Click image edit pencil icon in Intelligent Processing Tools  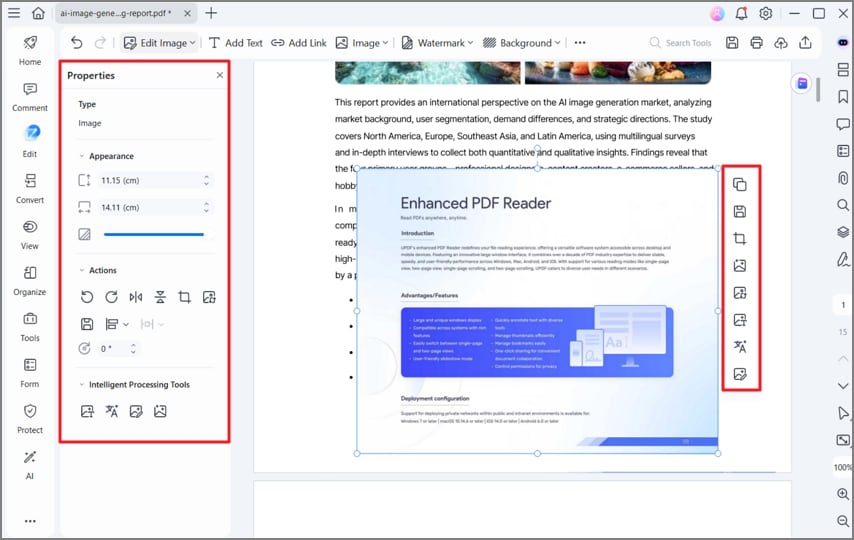click(136, 411)
